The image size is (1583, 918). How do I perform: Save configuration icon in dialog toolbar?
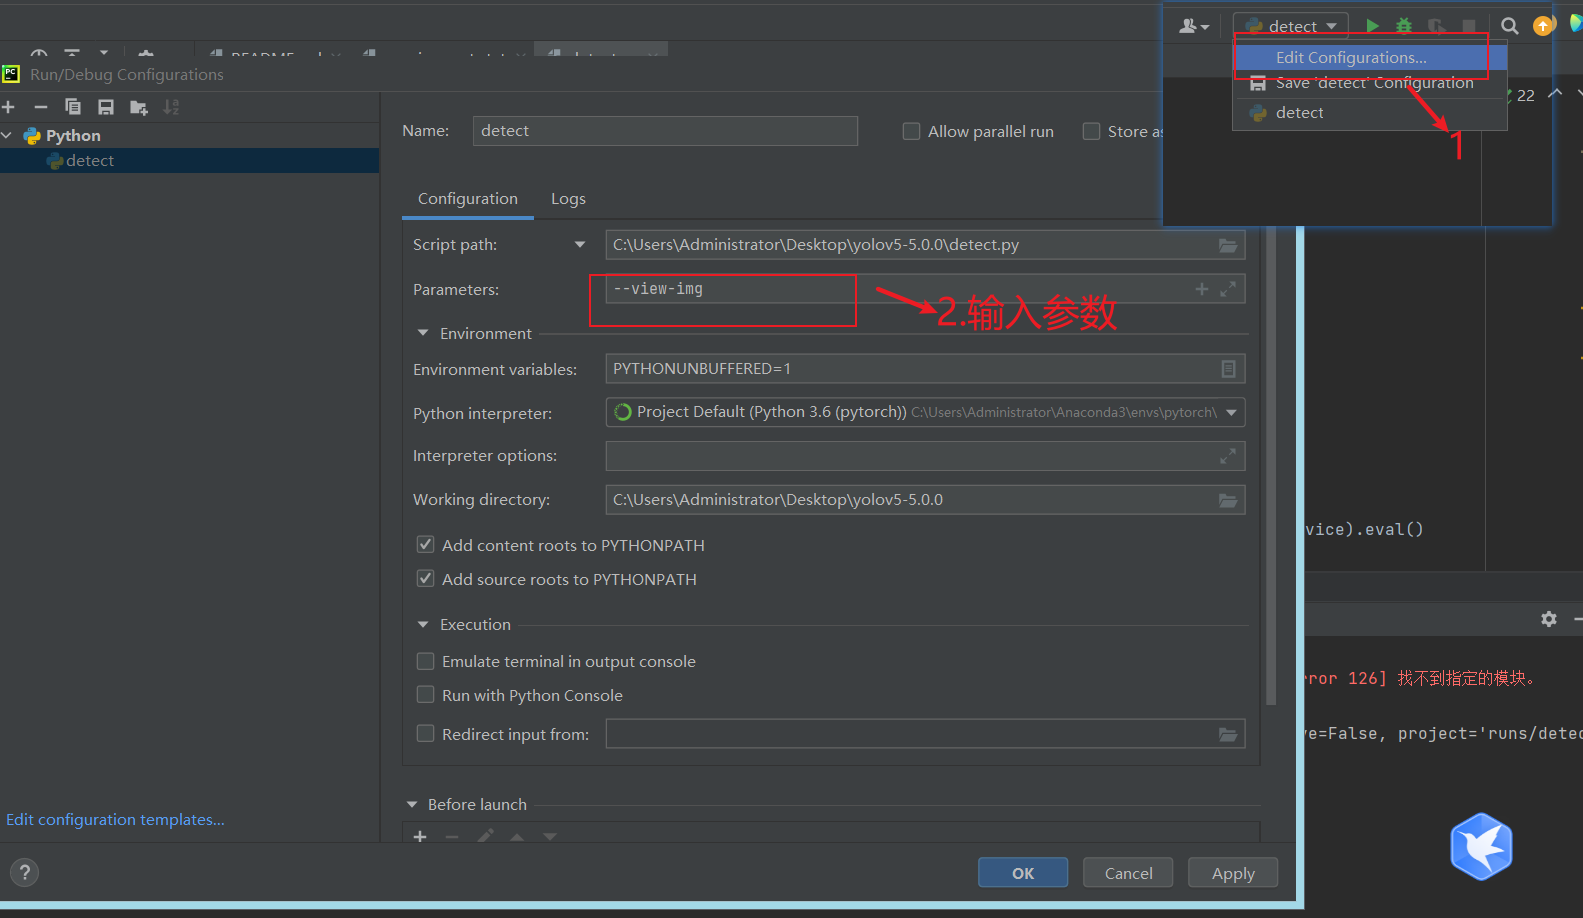[106, 107]
